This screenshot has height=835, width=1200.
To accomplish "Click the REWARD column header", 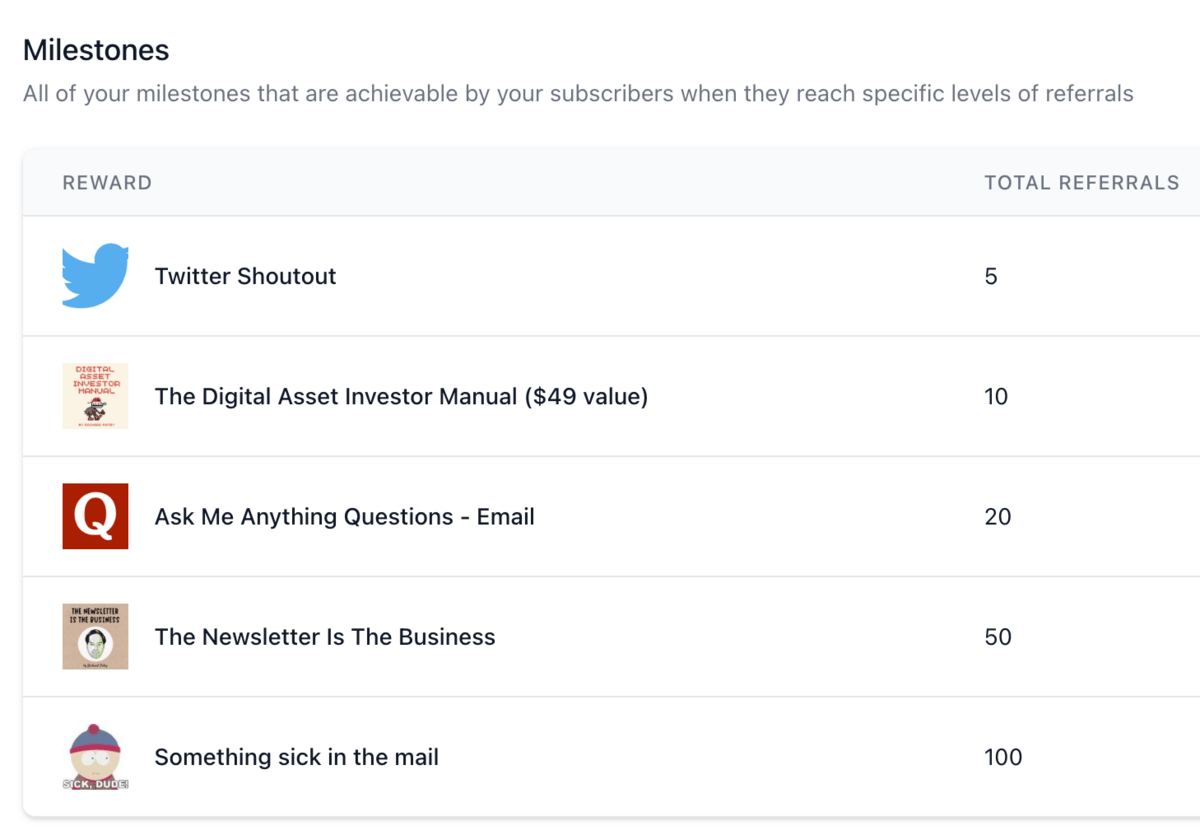I will pyautogui.click(x=107, y=183).
